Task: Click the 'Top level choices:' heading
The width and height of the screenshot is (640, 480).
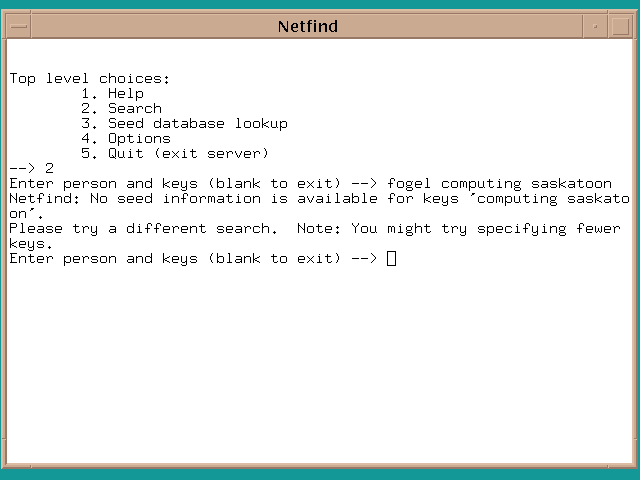Action: [x=90, y=79]
